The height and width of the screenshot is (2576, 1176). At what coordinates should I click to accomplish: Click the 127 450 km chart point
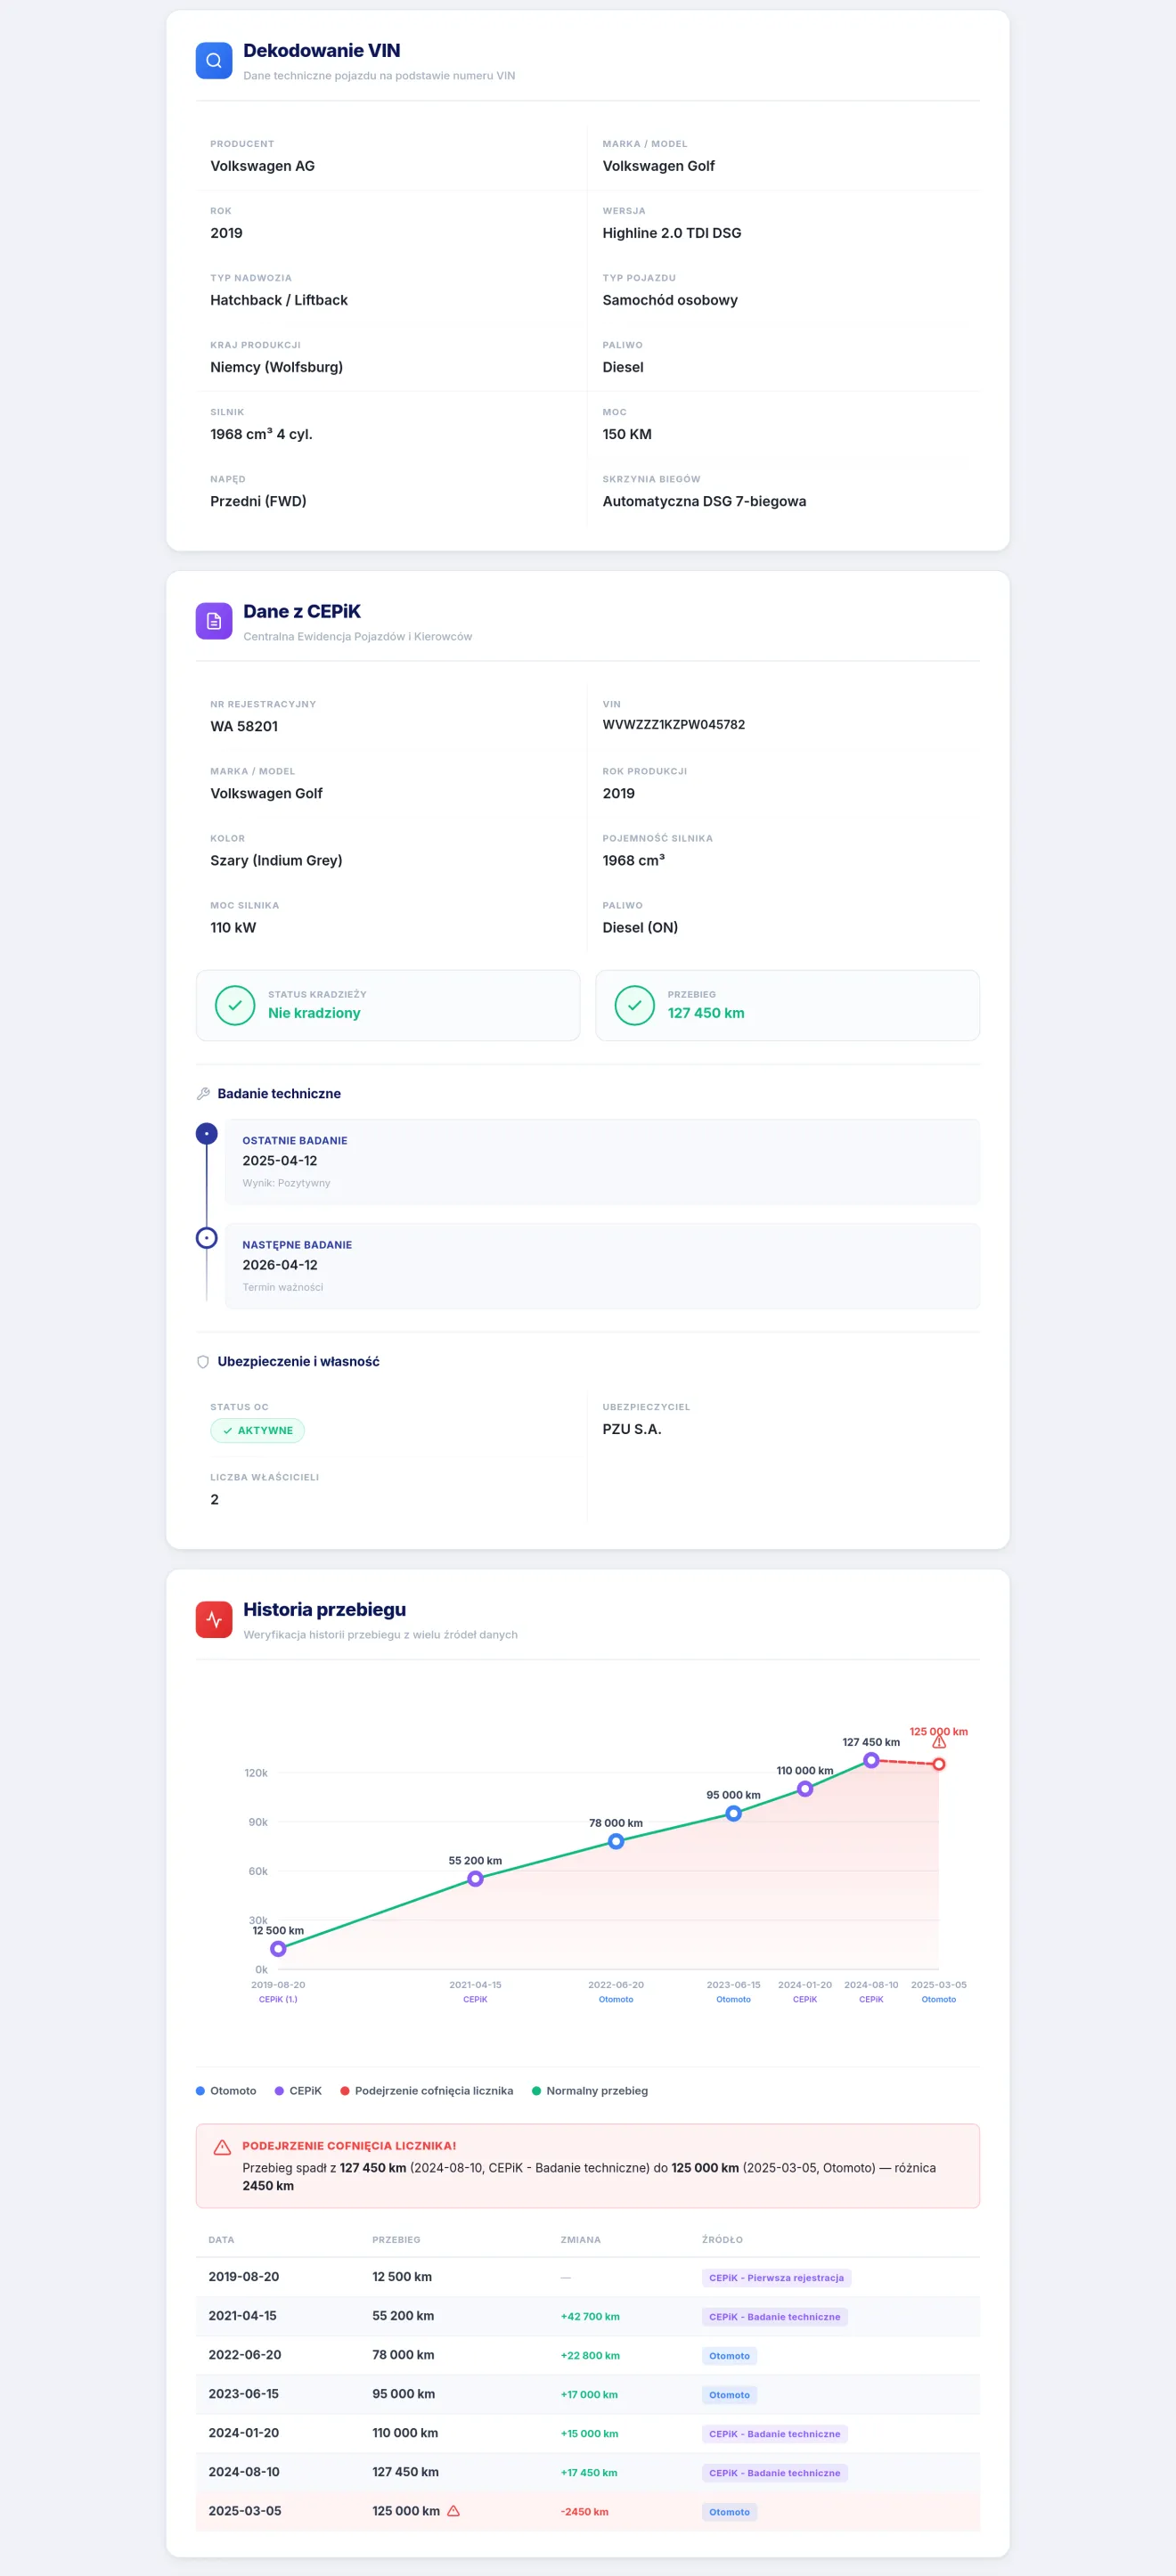[x=871, y=1760]
